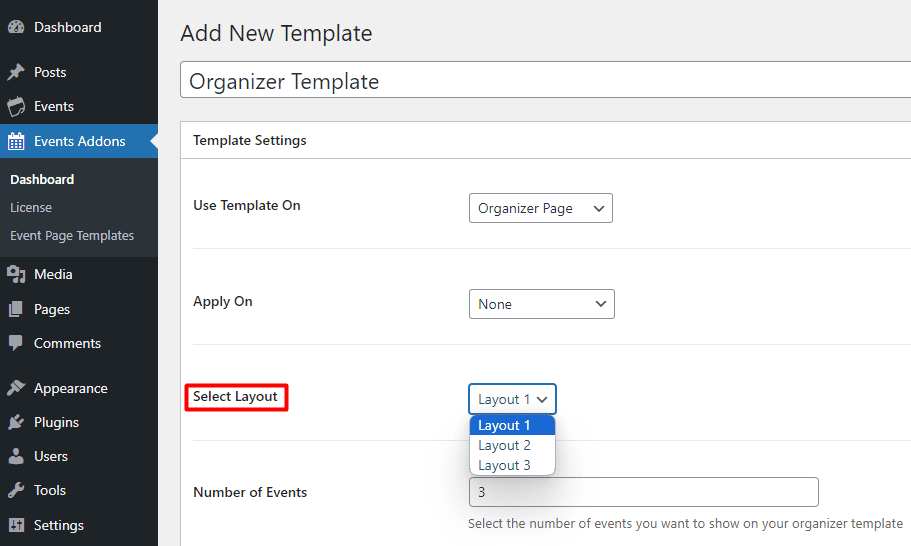Click the Plugins plug icon
Screen dimensions: 911x546
tap(16, 422)
